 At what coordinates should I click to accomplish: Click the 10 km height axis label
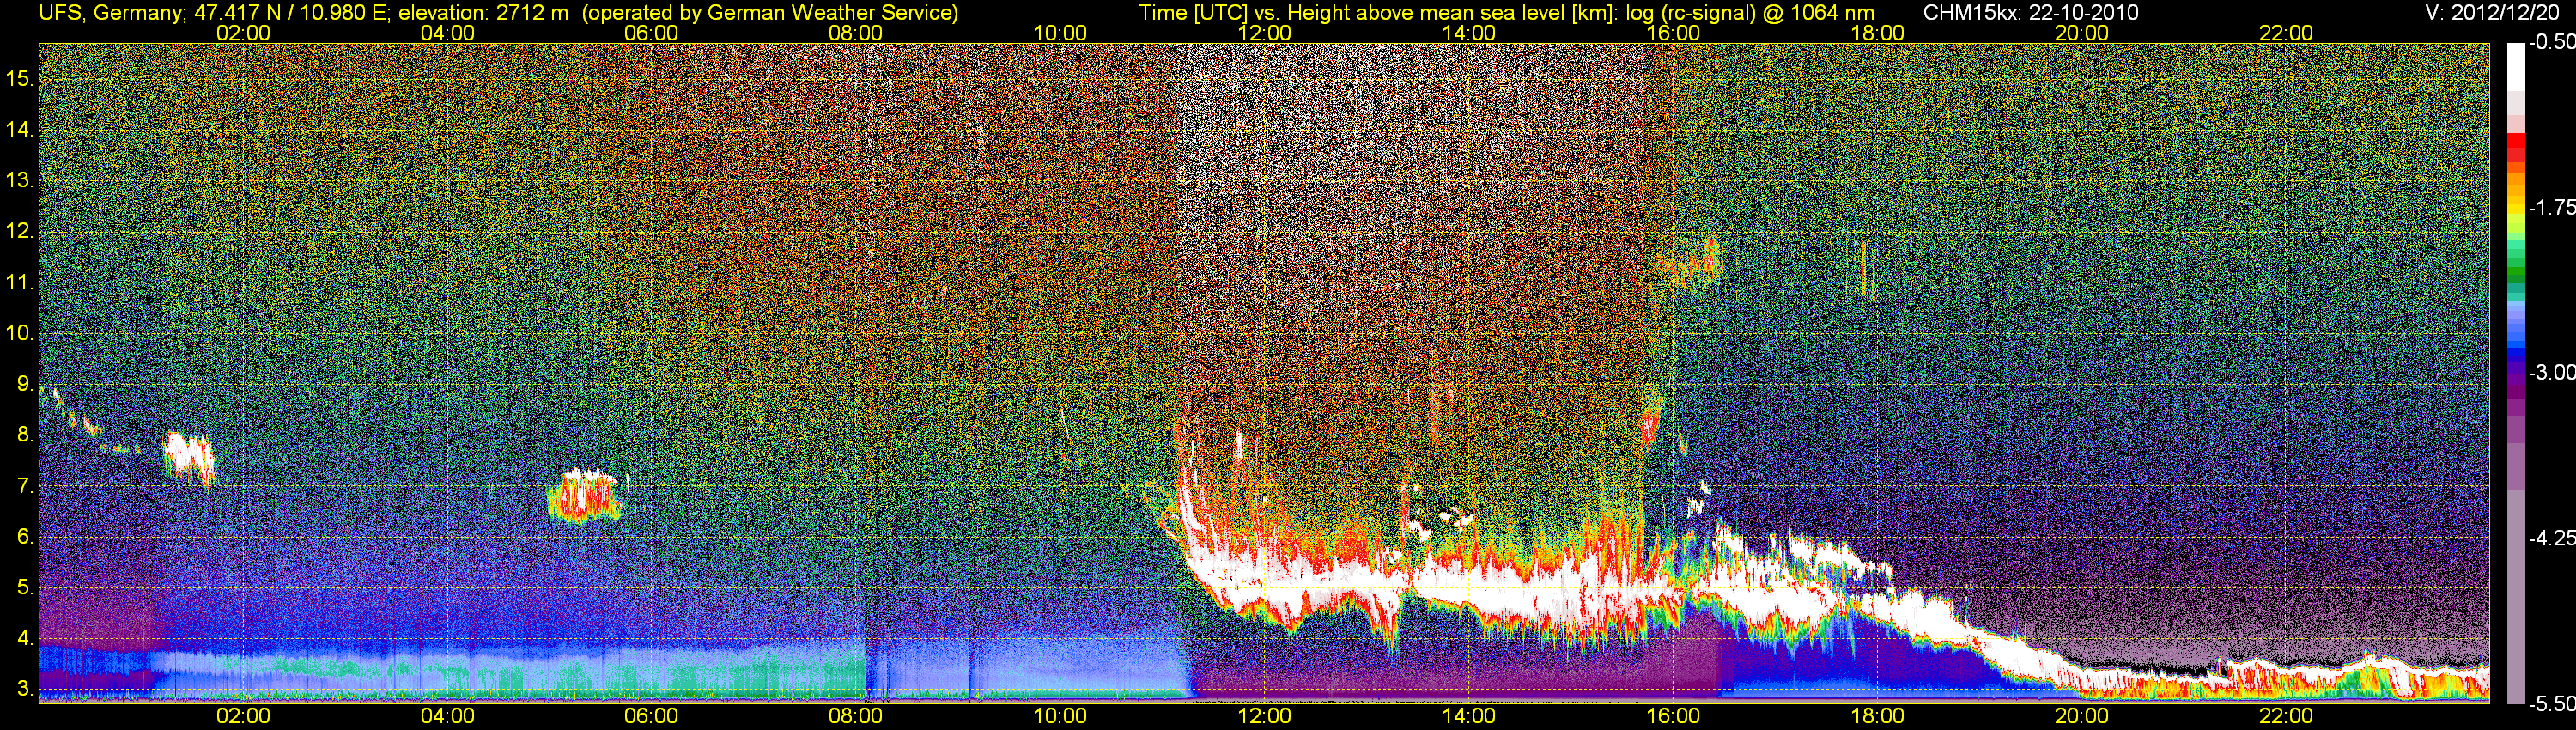pyautogui.click(x=20, y=333)
